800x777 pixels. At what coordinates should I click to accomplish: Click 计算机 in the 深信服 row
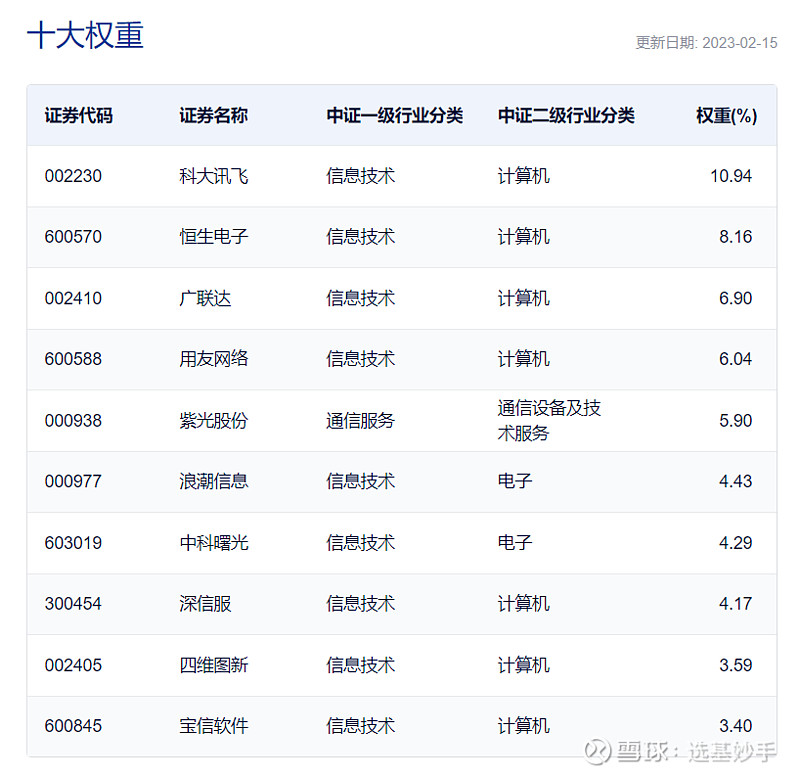click(x=523, y=604)
